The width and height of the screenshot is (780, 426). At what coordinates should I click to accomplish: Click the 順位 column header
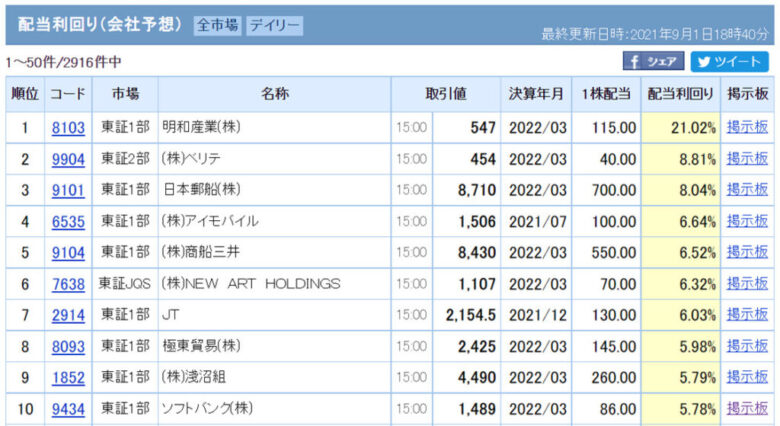pos(25,94)
